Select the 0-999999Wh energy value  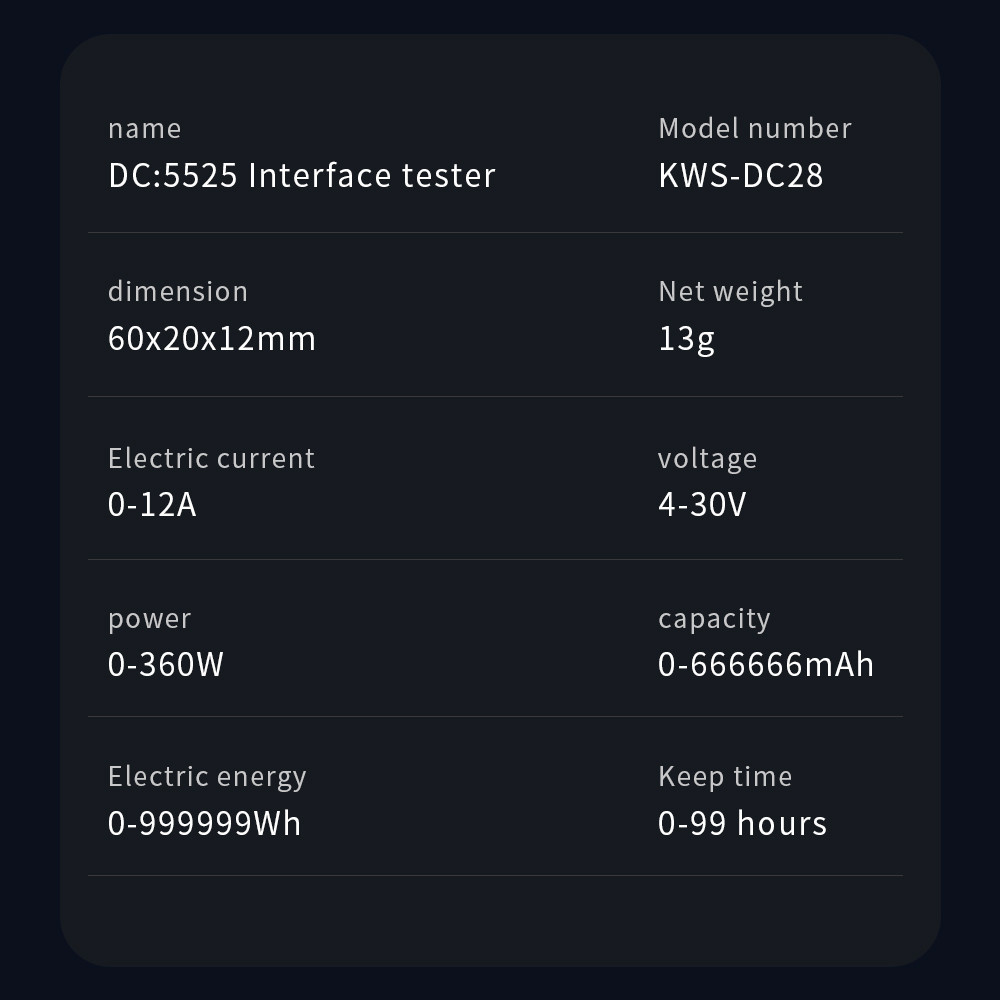[x=205, y=824]
